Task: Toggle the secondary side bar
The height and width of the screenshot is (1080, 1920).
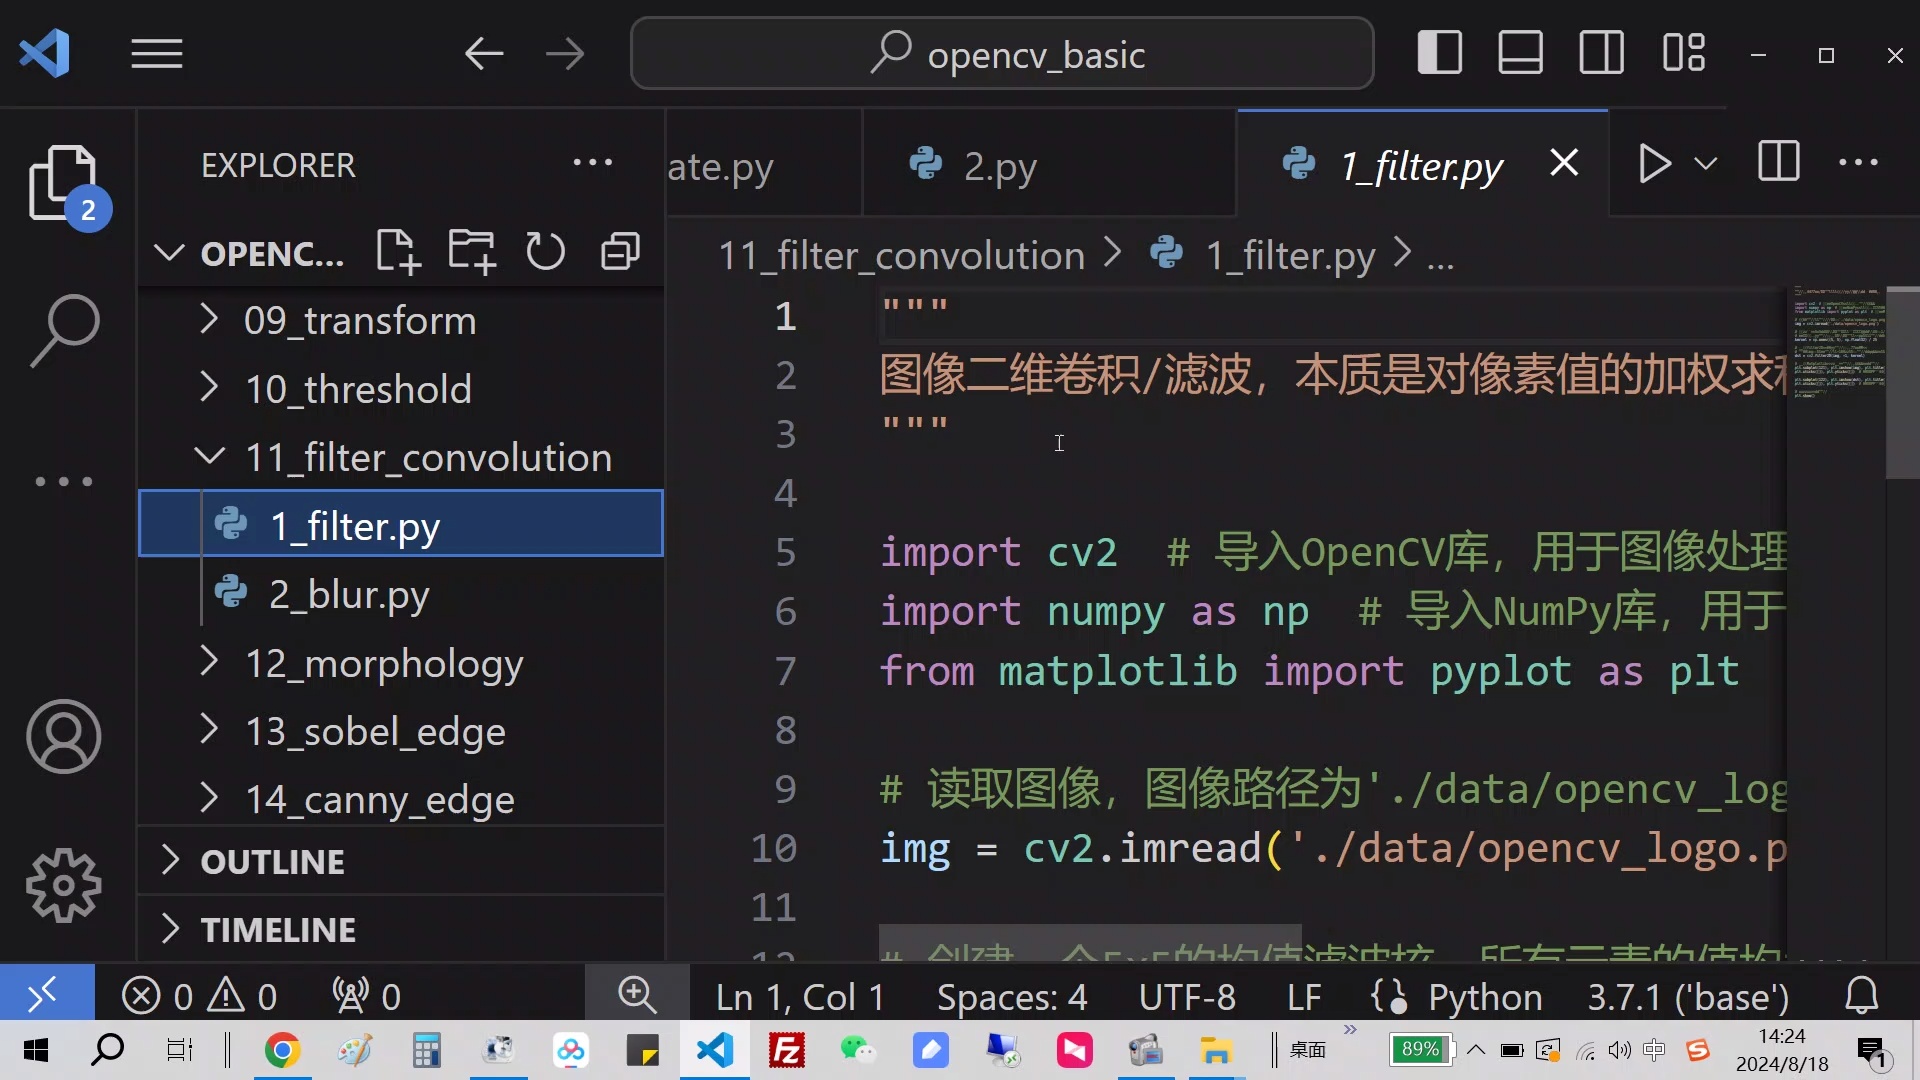Action: click(x=1601, y=52)
